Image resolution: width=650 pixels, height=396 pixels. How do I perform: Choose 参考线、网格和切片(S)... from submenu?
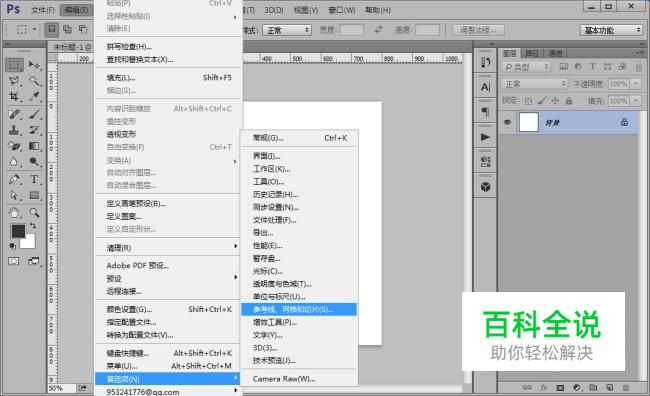299,309
